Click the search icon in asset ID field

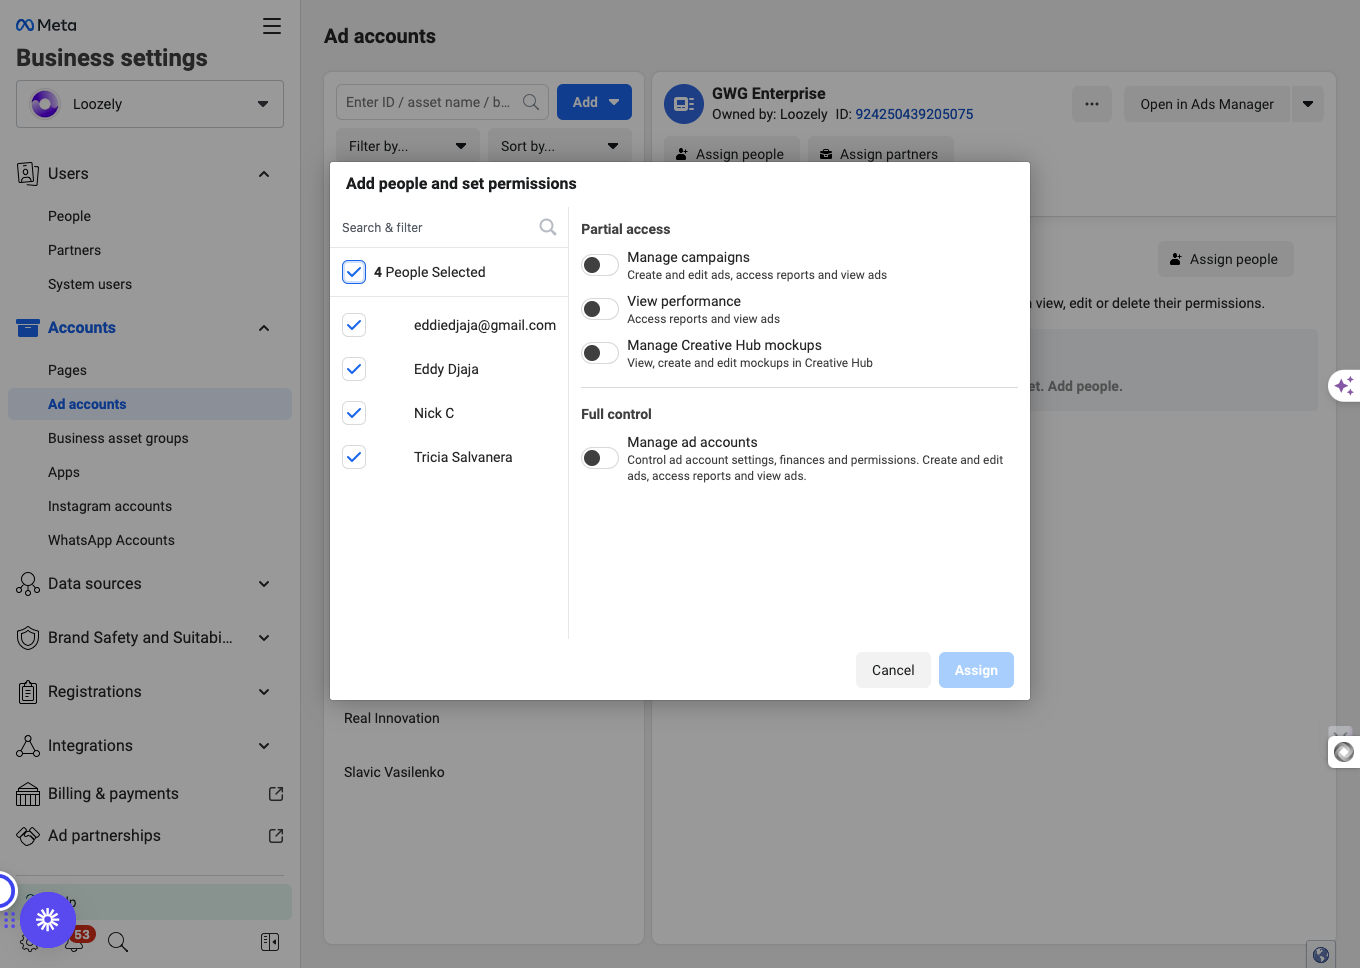pos(531,102)
